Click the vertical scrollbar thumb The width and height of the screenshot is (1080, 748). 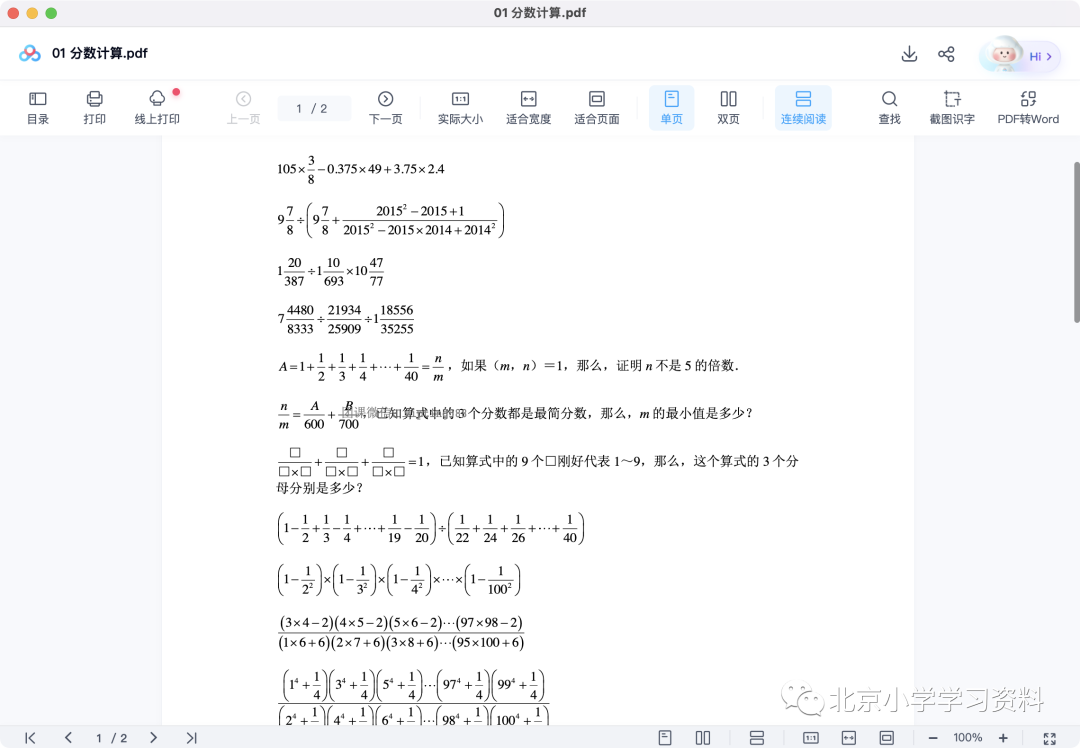click(1077, 242)
